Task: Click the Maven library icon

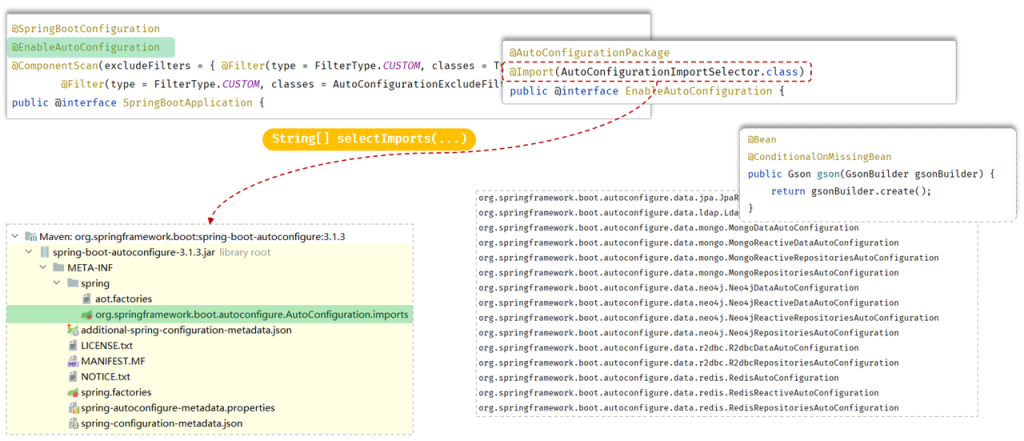Action: click(29, 237)
